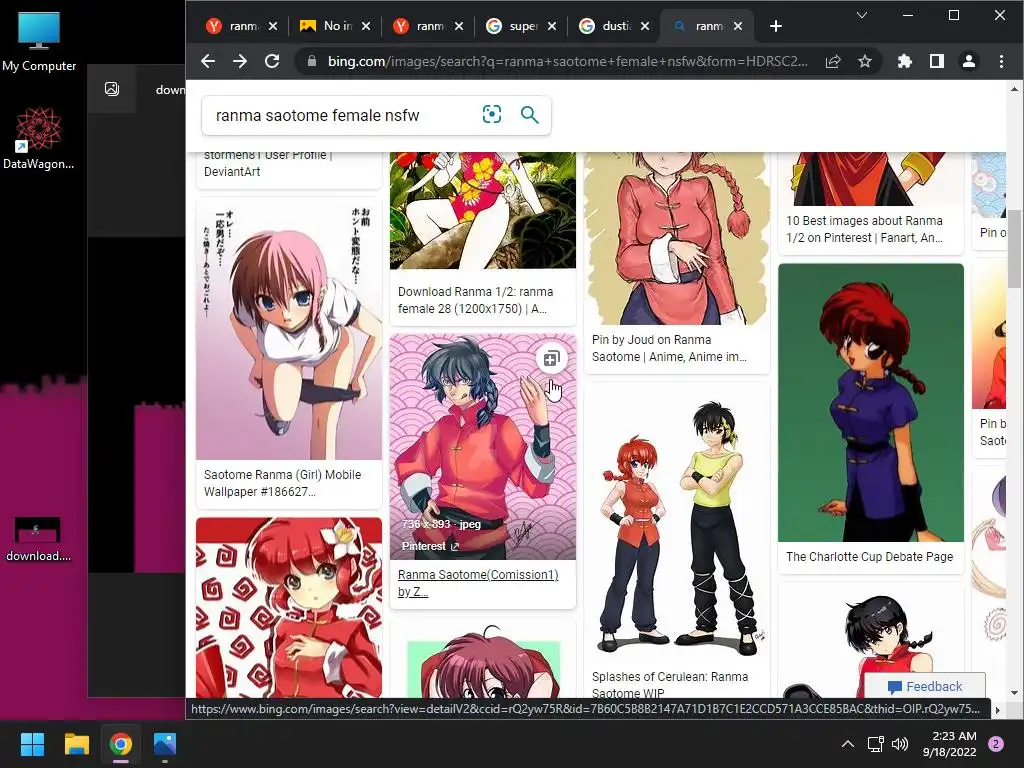Image resolution: width=1024 pixels, height=768 pixels.
Task: Select the 'download...' desktop file icon
Action: pyautogui.click(x=38, y=539)
